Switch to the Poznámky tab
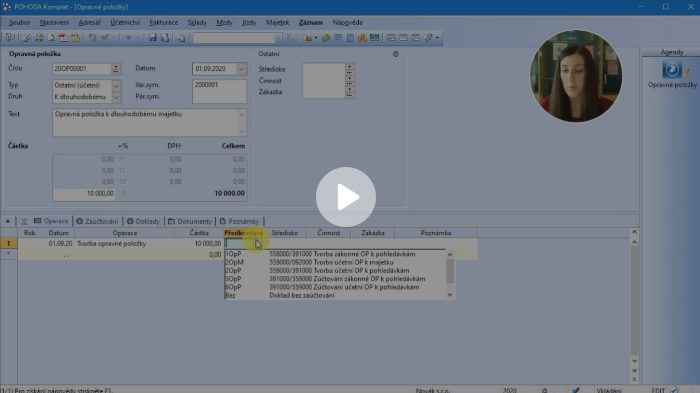 239,221
